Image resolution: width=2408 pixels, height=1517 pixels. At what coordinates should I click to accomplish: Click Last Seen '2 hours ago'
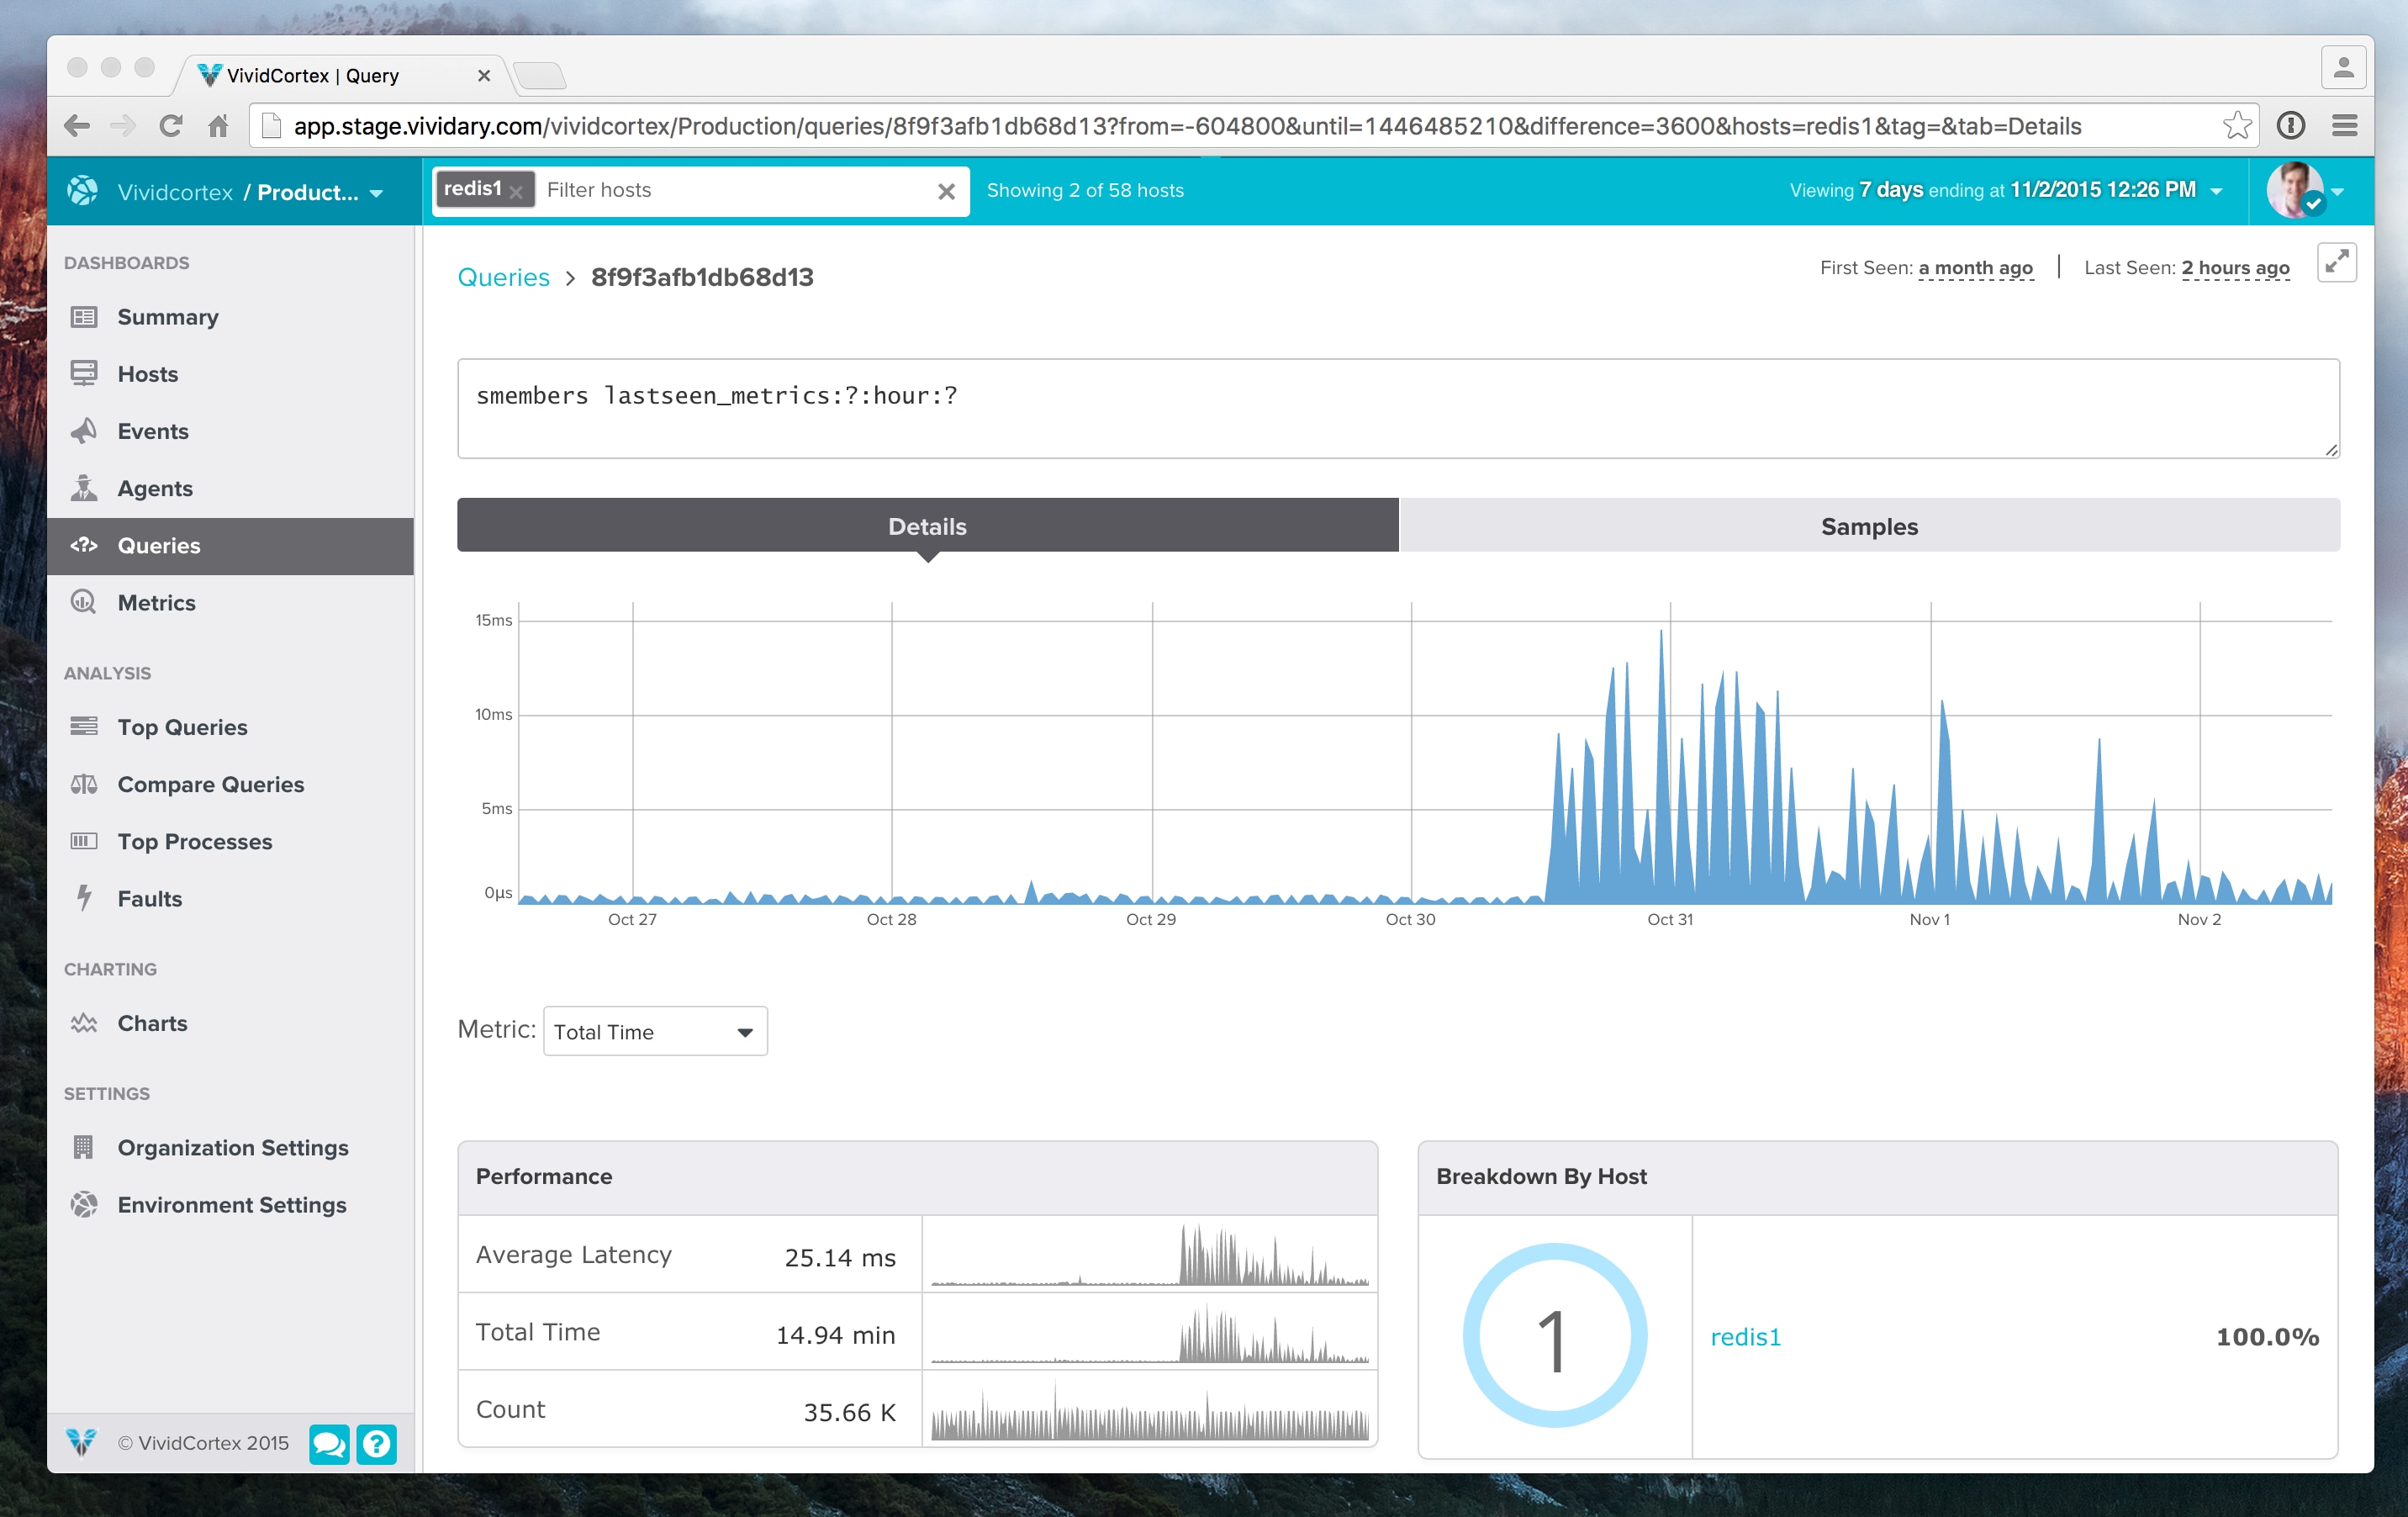coord(2235,268)
